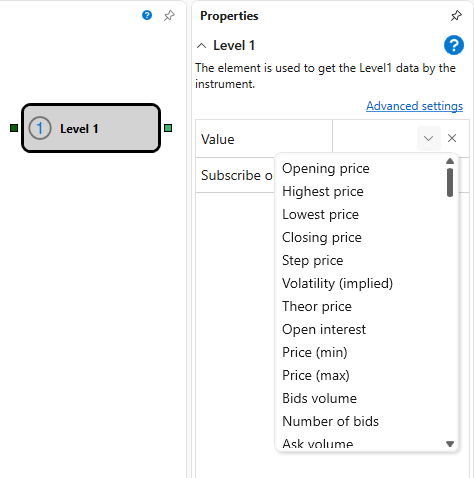
Task: Pin the diagram panel with the pin icon
Action: [169, 15]
